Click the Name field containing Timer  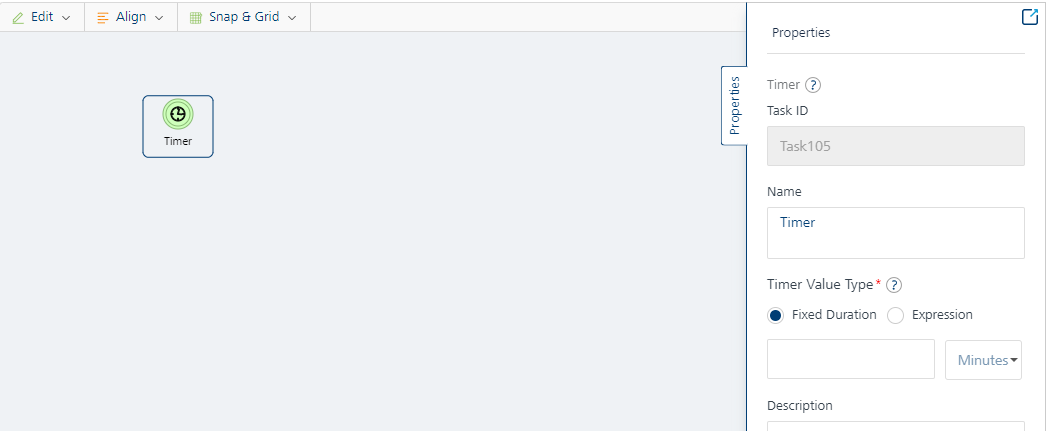[895, 233]
